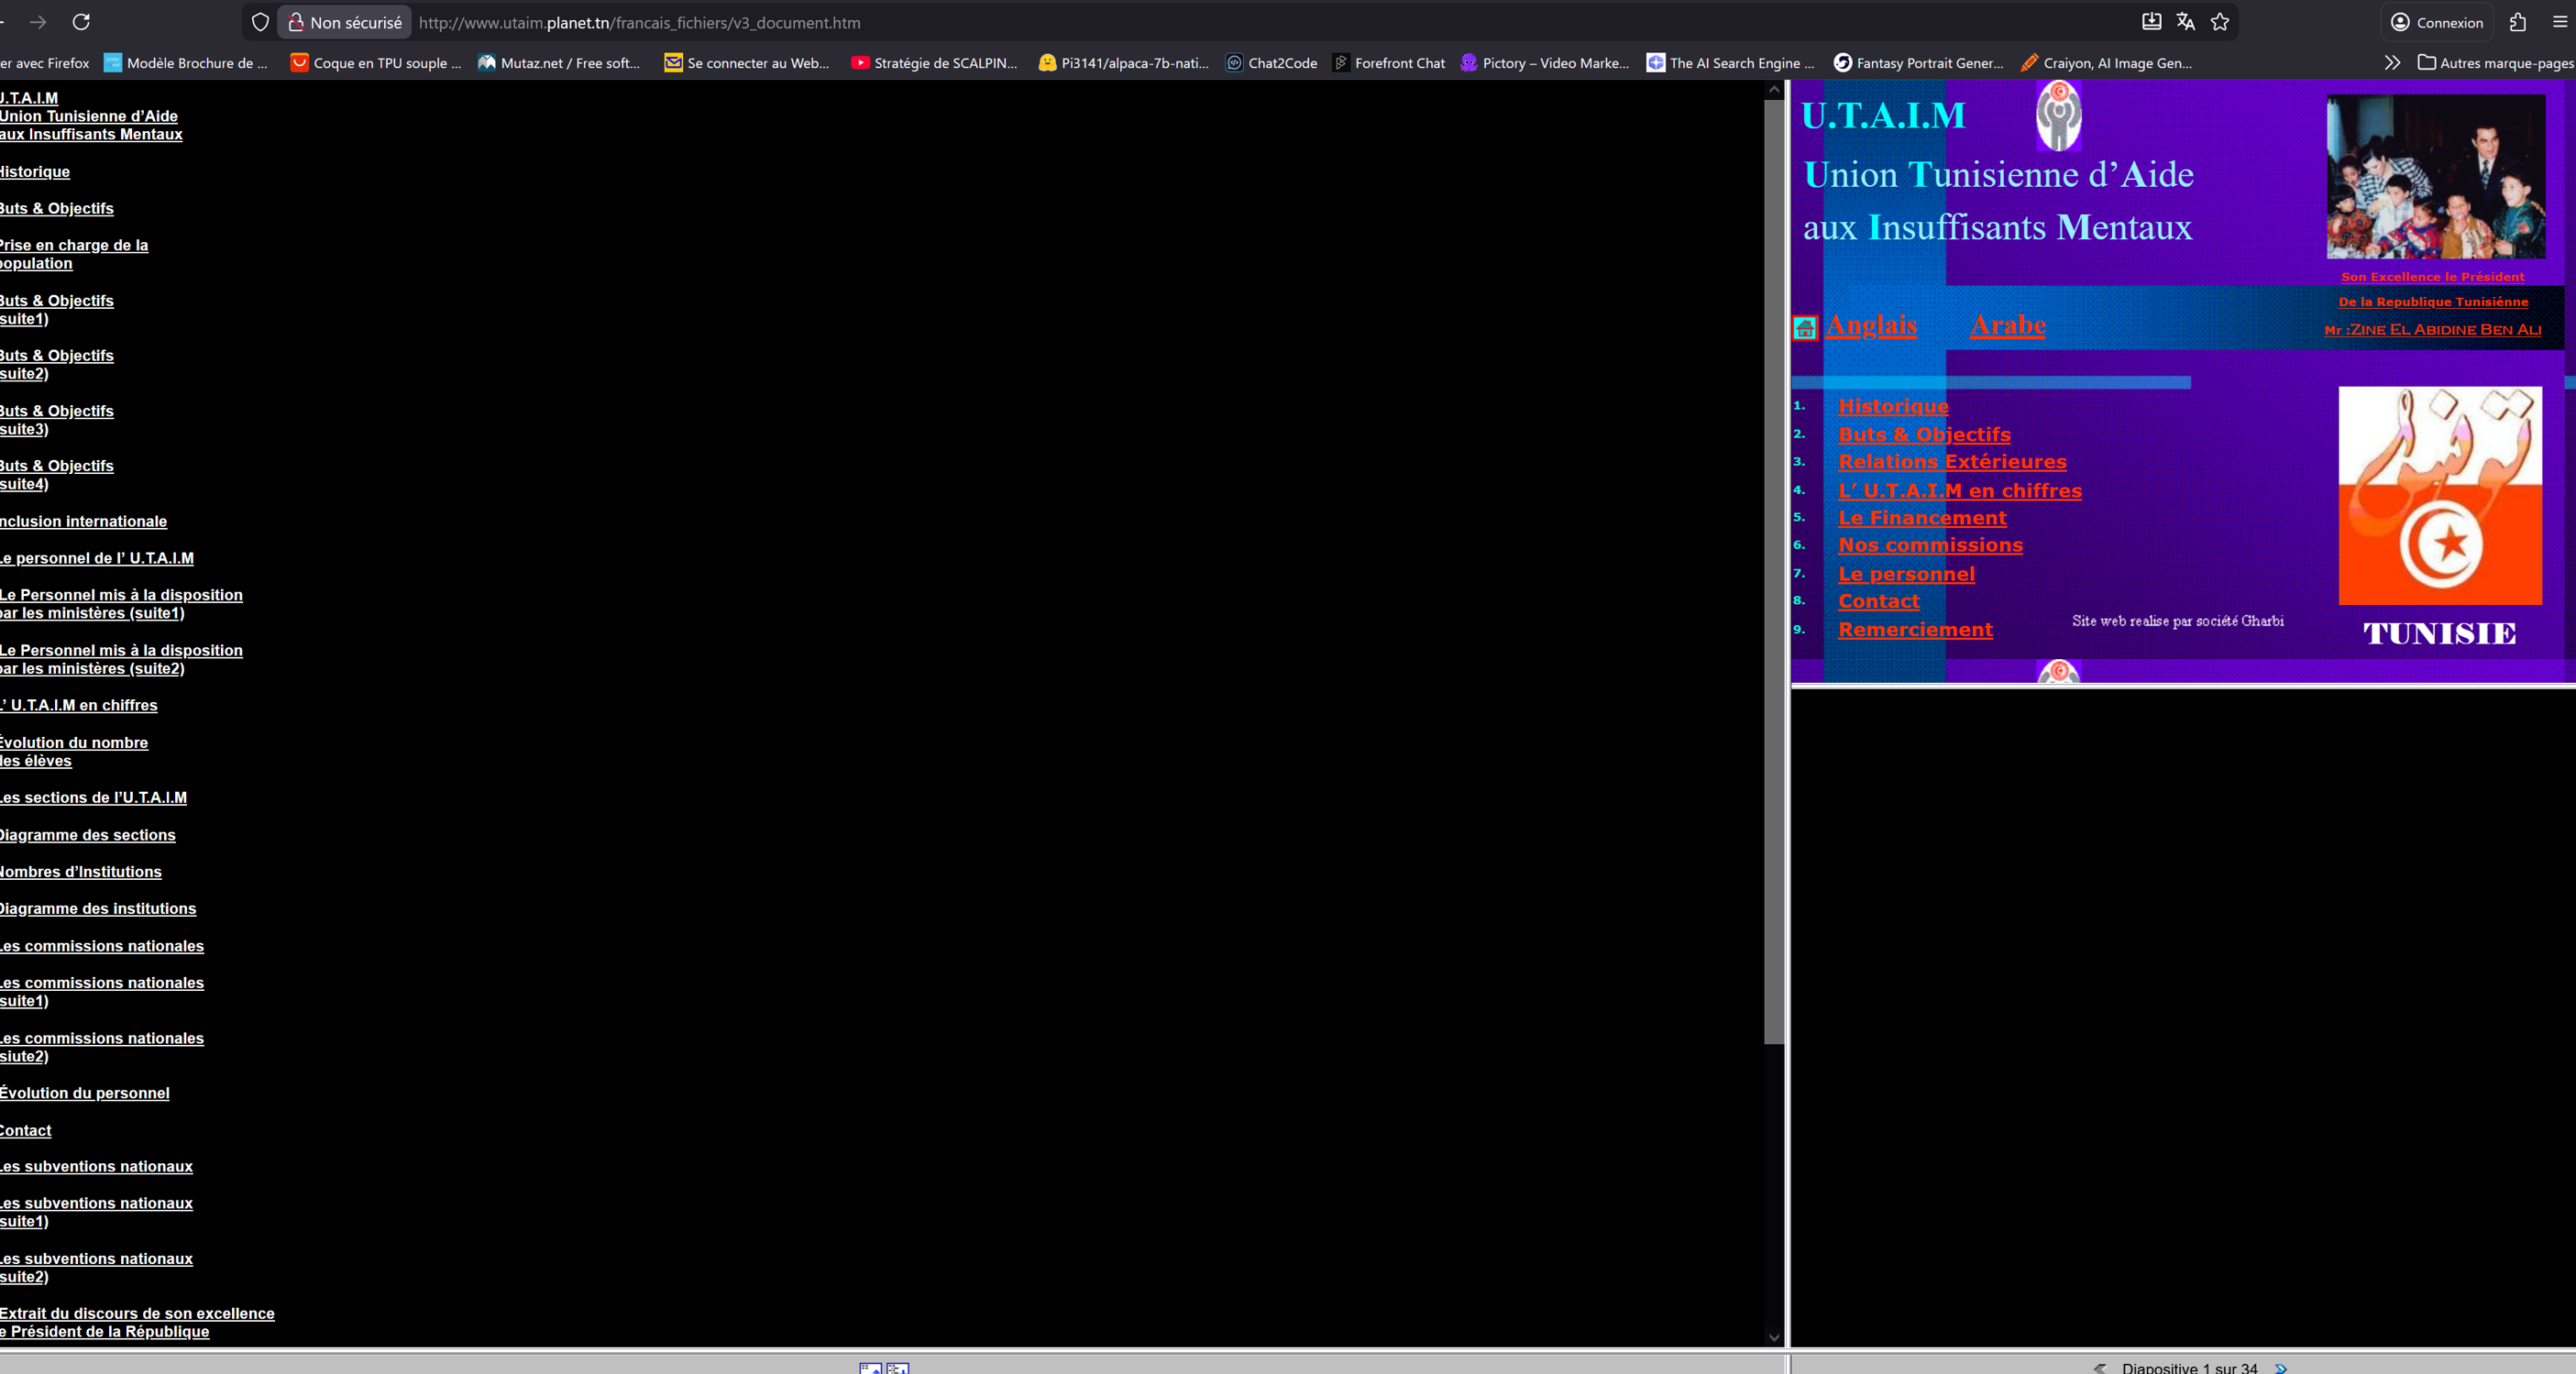Open the Arabe language link
2576x1374 pixels.
pos(2007,326)
